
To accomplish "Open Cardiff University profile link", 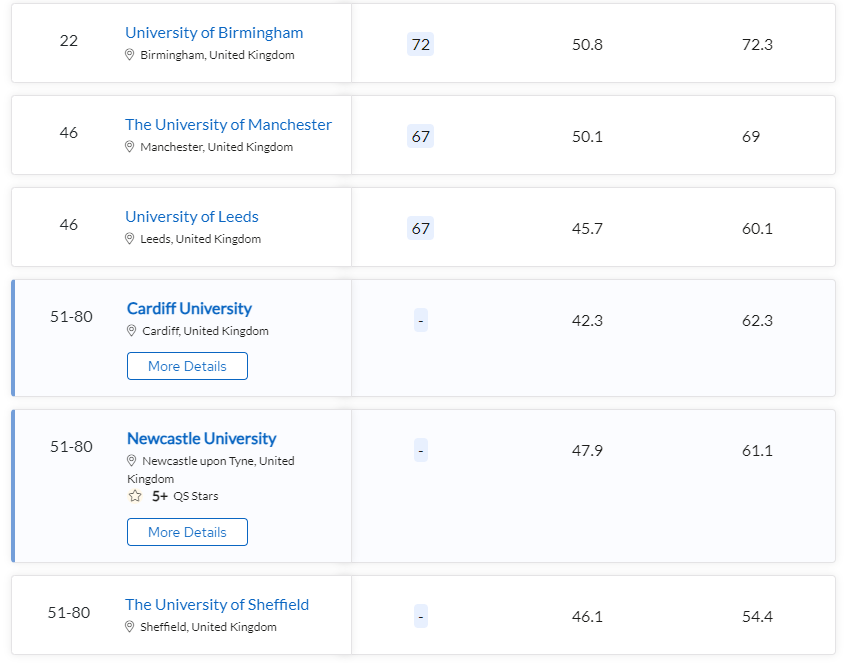I will pyautogui.click(x=189, y=309).
